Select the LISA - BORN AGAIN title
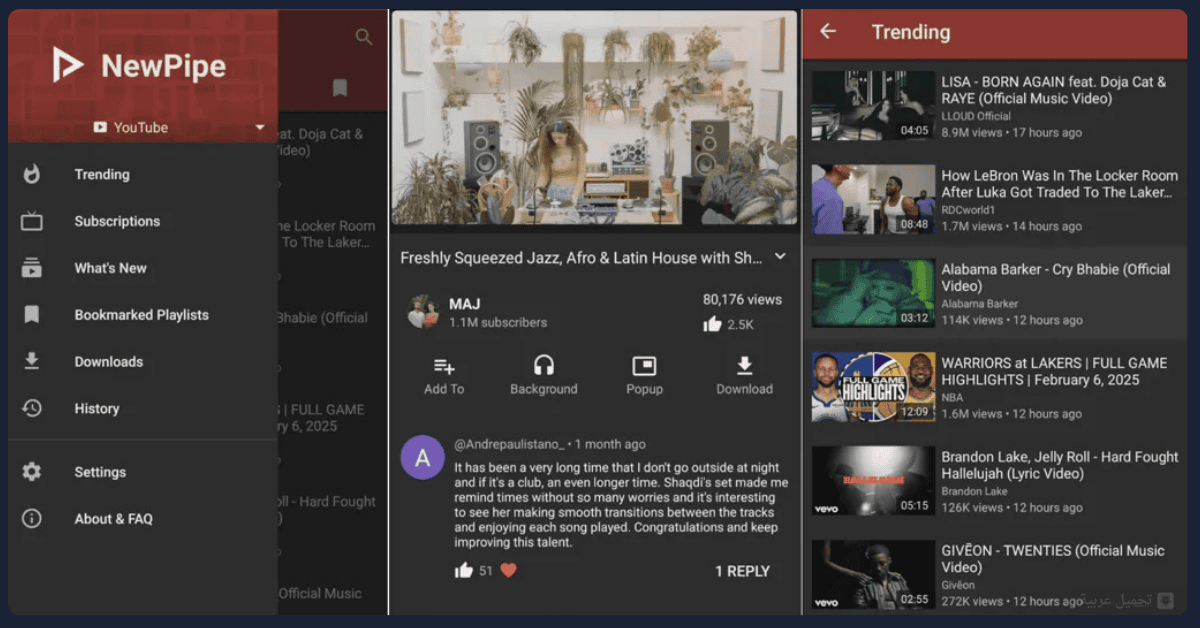The image size is (1200, 628). pos(1054,90)
